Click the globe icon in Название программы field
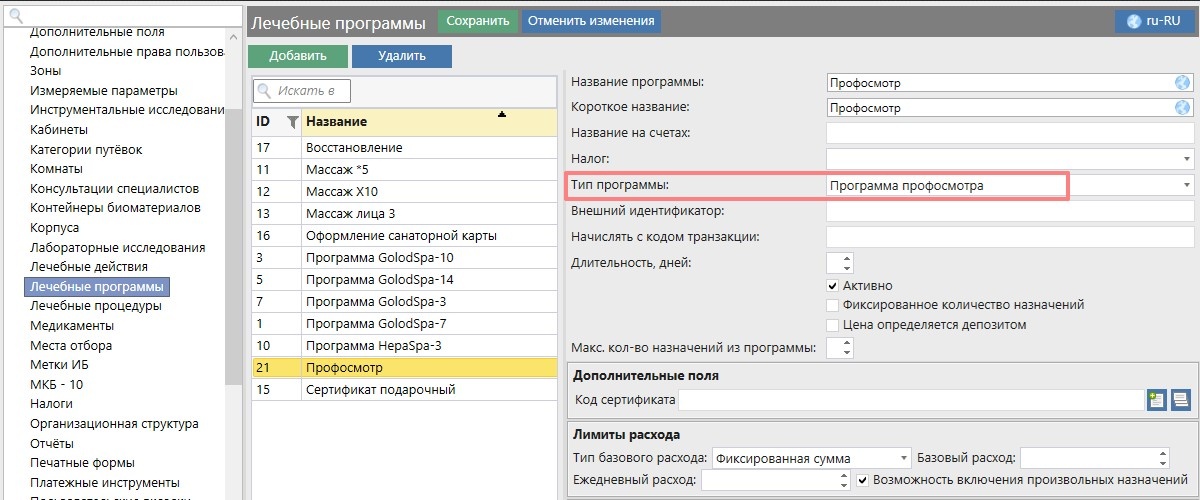Viewport: 1200px width, 500px height. tap(1182, 83)
